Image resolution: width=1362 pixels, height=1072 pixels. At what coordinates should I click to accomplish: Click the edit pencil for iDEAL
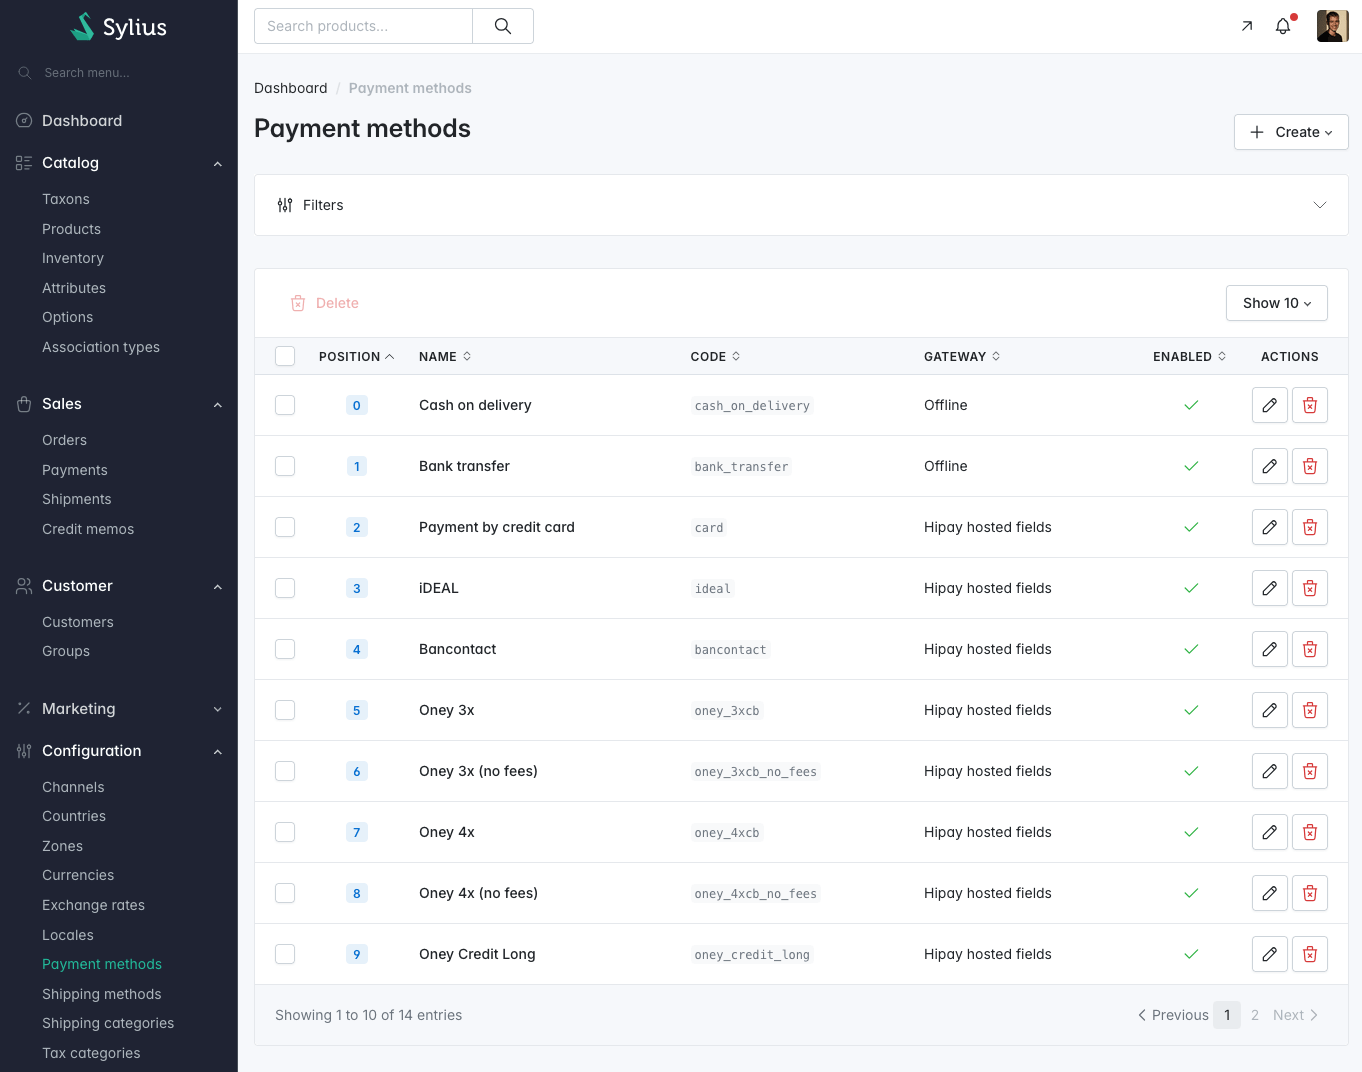click(1269, 588)
